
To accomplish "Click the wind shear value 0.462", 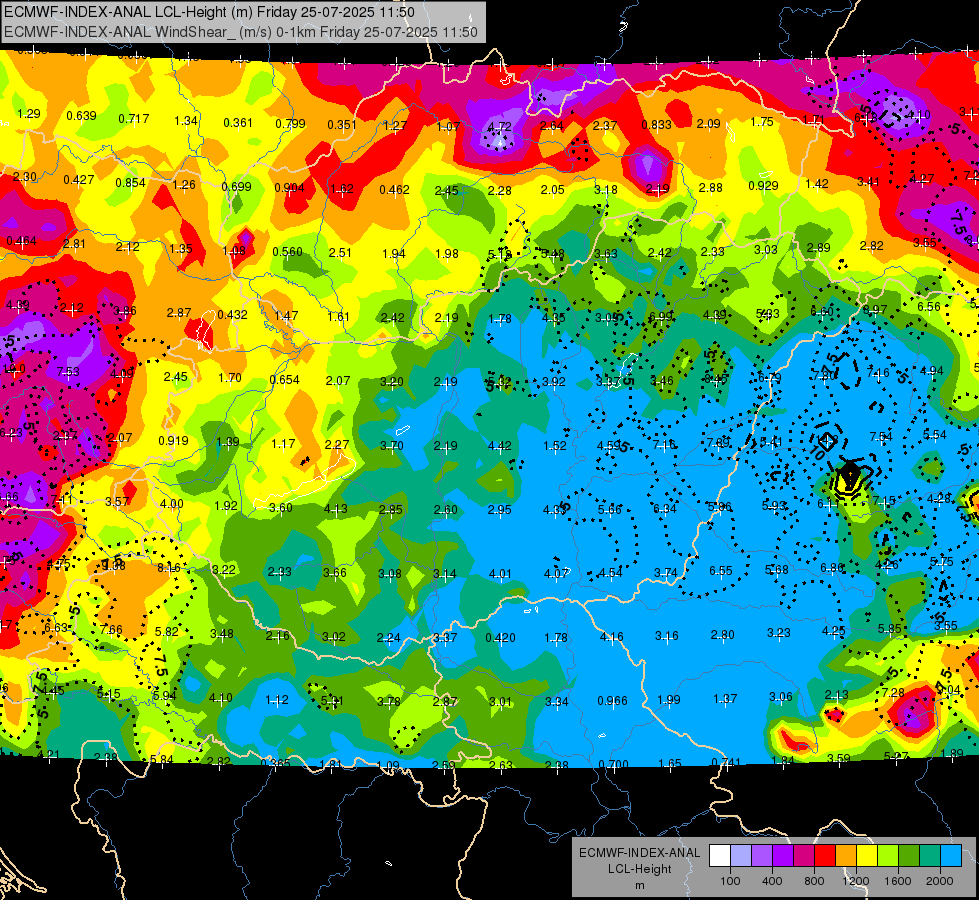I will 394,189.
